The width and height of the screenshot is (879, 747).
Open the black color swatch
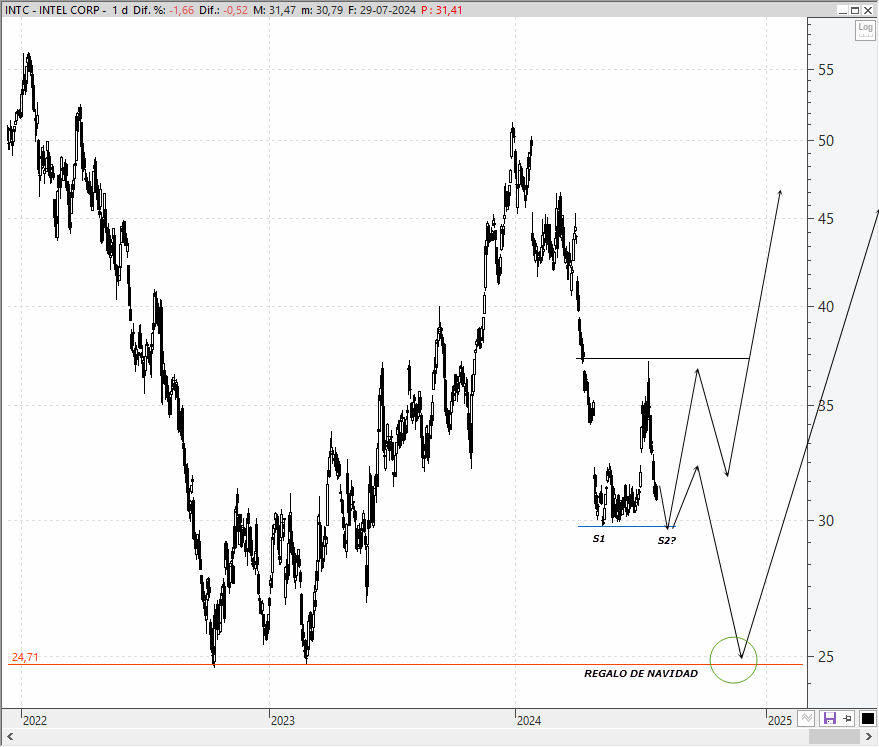pos(867,718)
